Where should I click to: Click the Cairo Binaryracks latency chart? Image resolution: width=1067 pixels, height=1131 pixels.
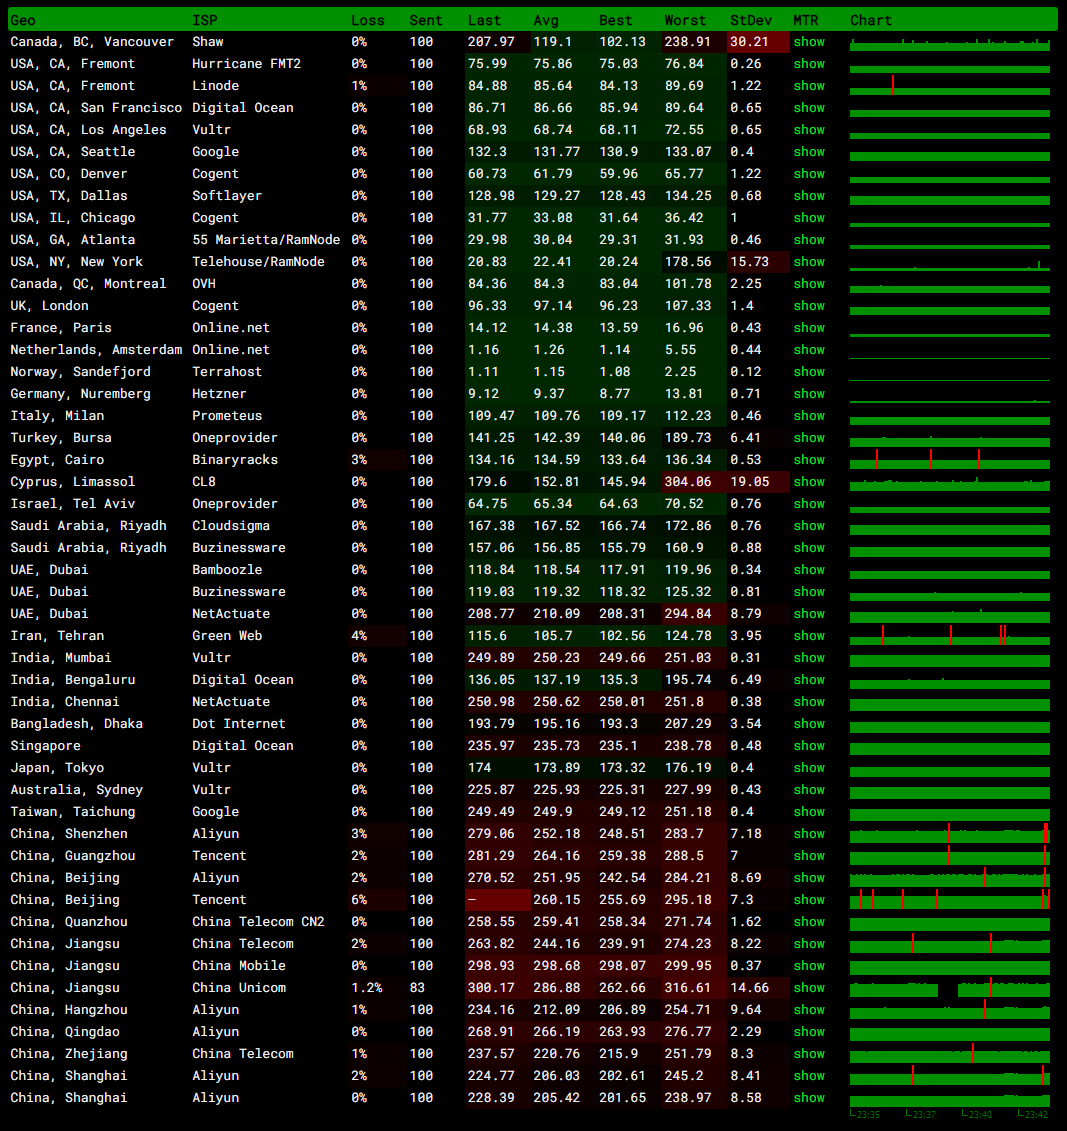point(949,460)
